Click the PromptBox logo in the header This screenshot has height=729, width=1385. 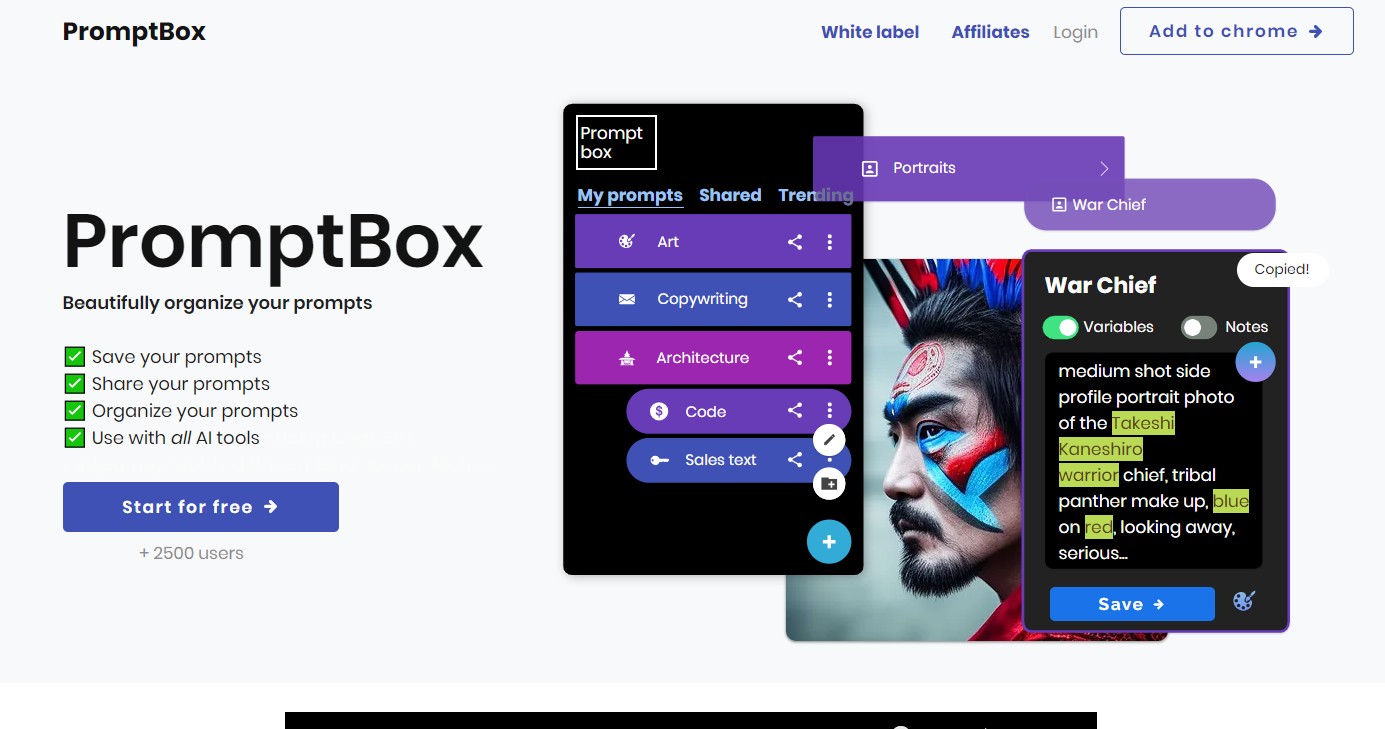point(134,32)
